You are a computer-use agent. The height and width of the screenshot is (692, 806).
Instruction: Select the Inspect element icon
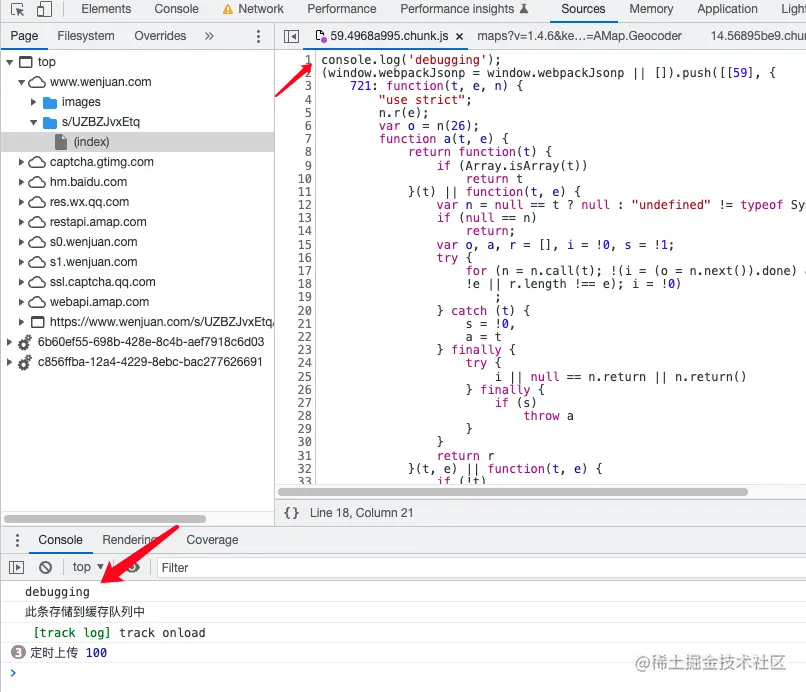[x=16, y=9]
